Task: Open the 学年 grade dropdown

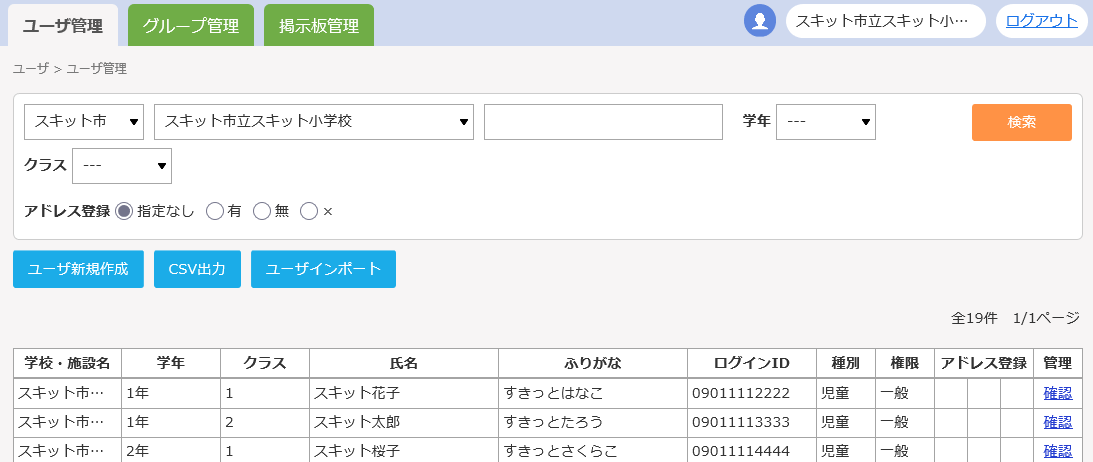Action: (x=825, y=122)
